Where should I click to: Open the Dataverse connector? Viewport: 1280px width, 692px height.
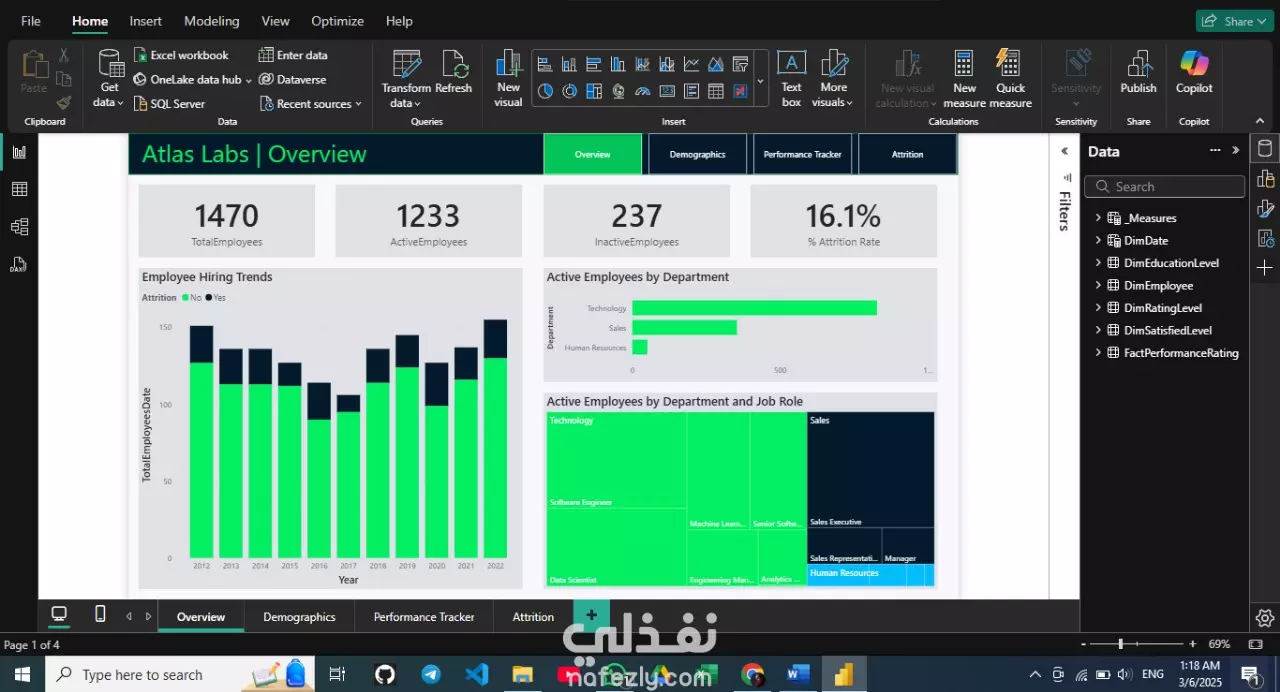(x=292, y=79)
